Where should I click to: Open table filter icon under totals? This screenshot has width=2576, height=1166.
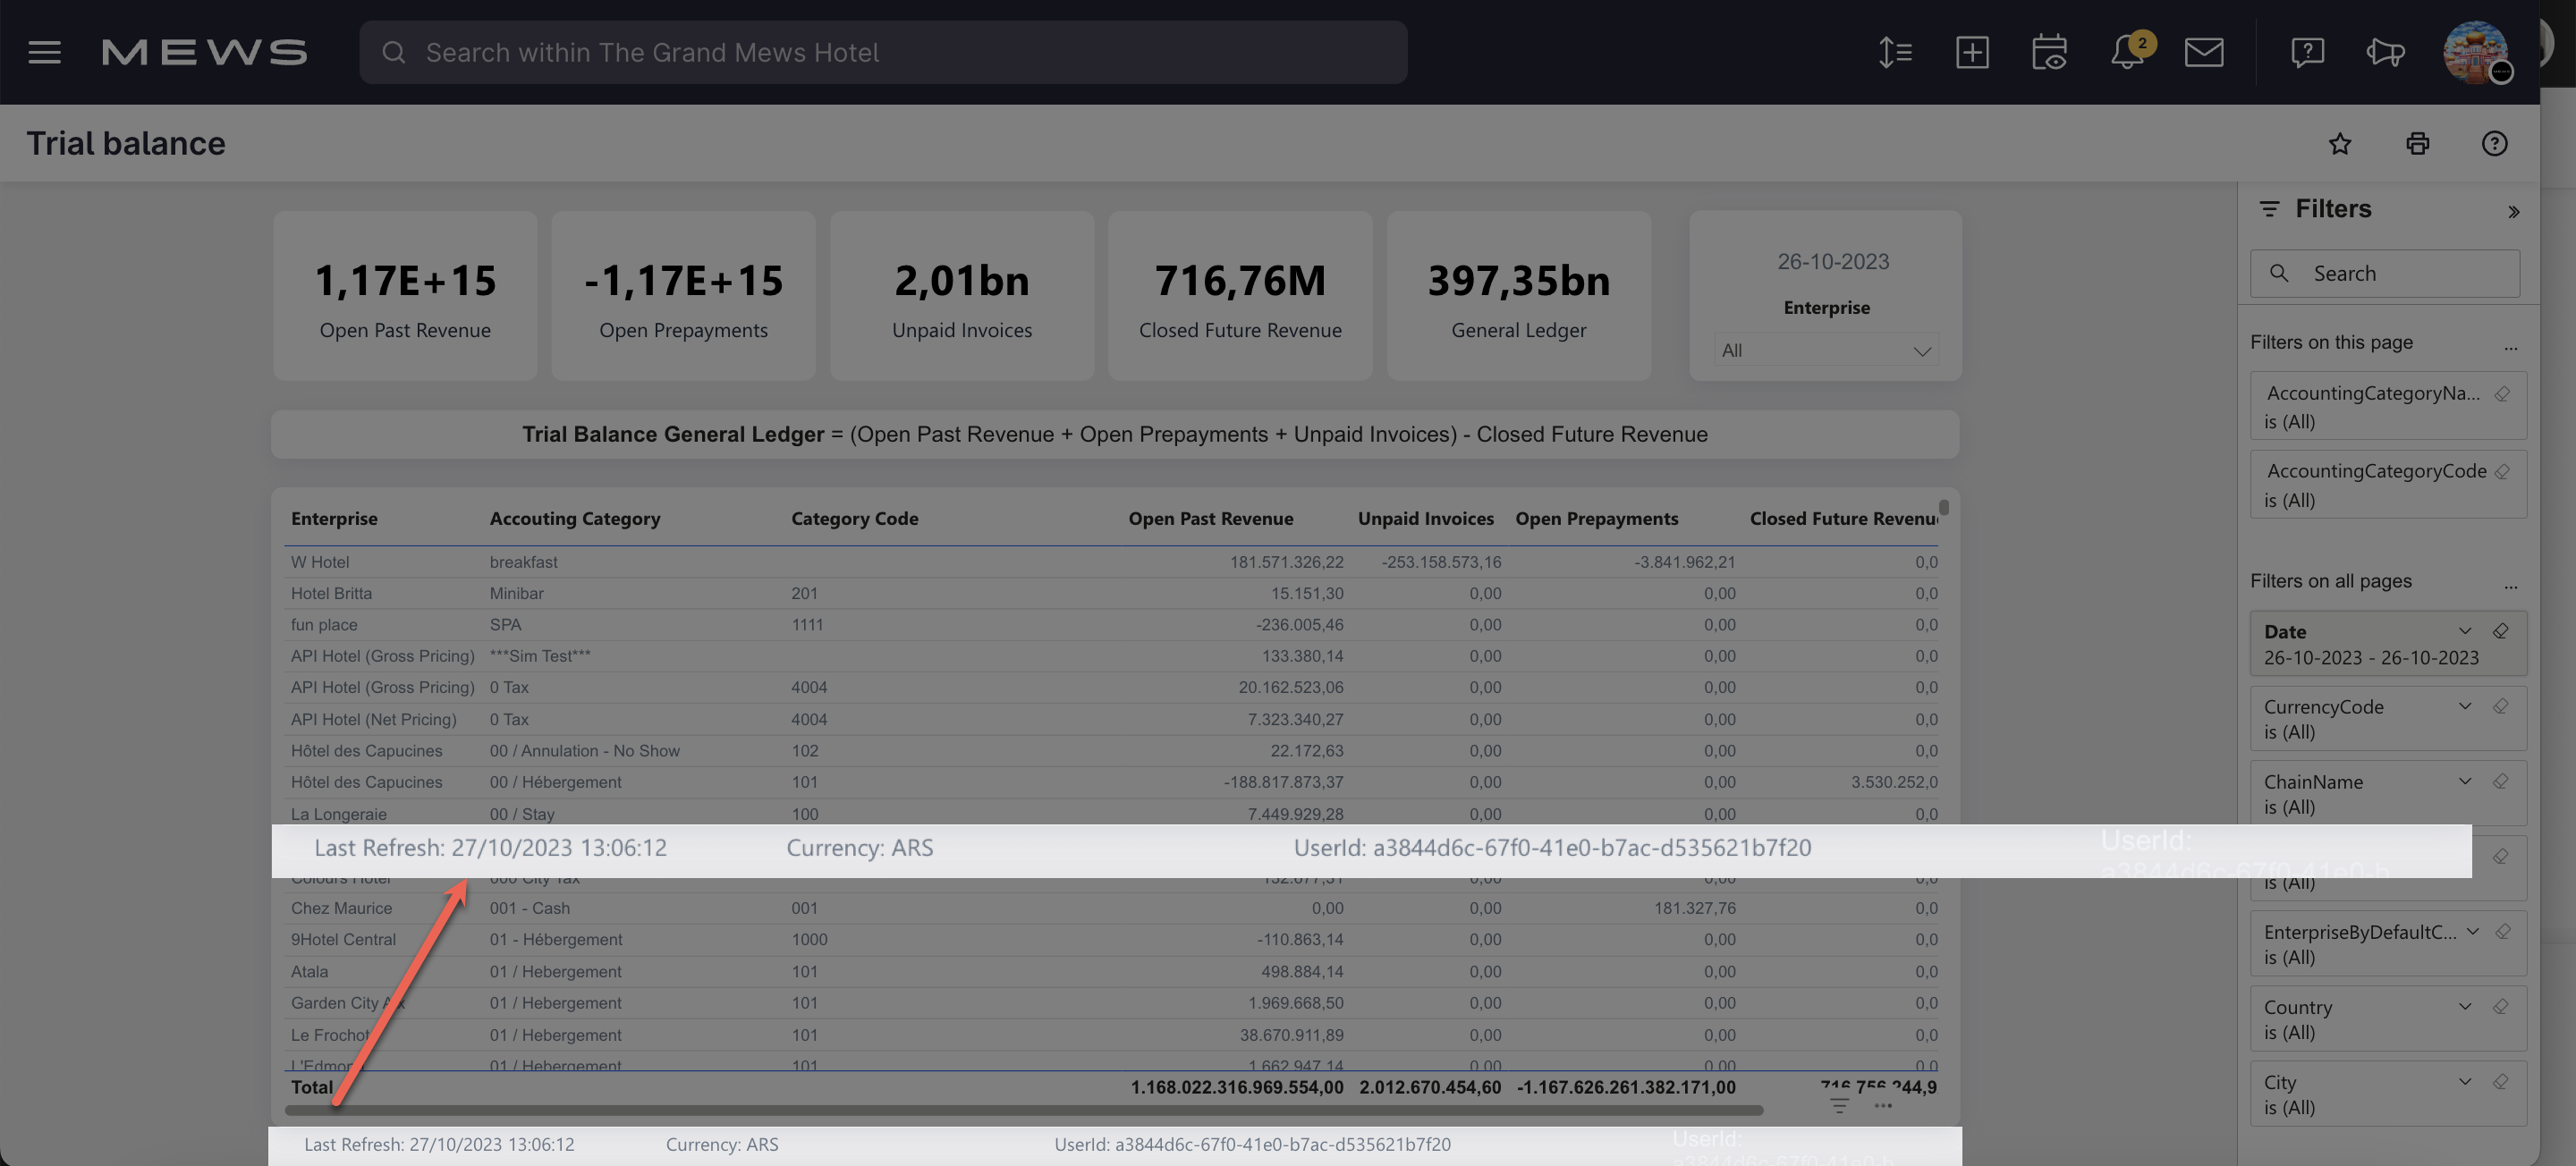1839,1105
